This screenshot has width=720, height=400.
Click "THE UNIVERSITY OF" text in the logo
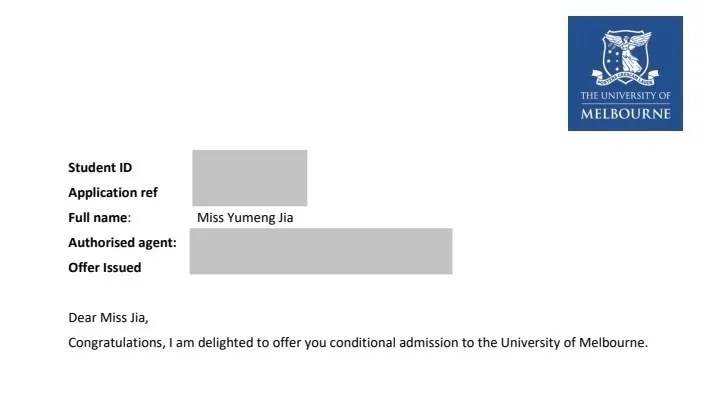point(625,96)
